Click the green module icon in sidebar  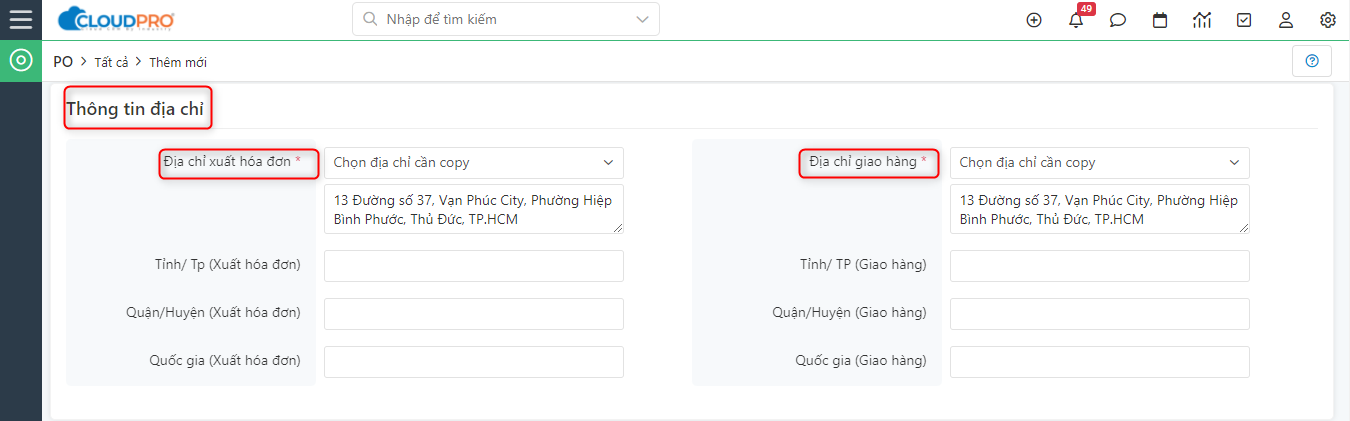pyautogui.click(x=20, y=61)
